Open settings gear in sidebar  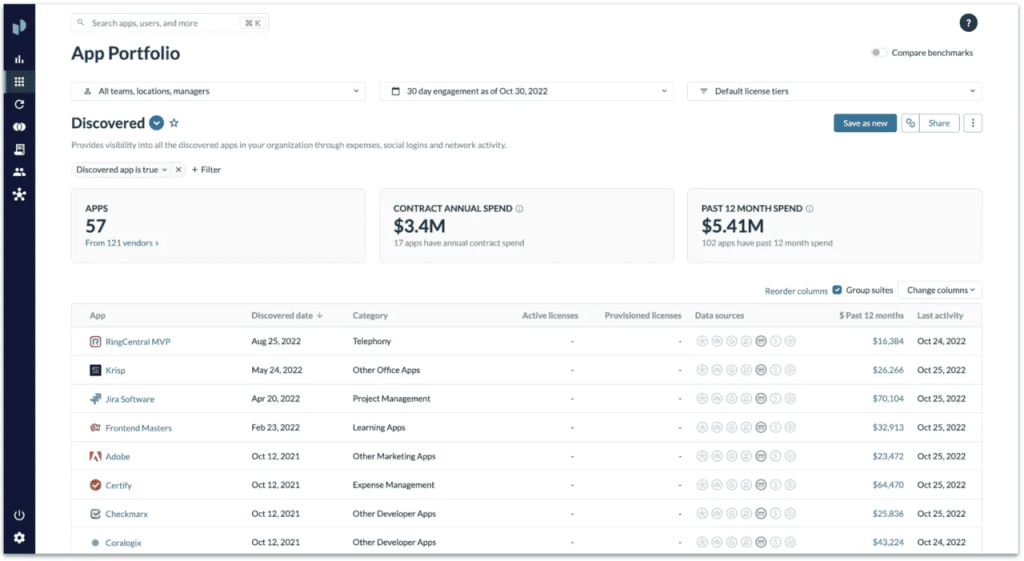(20, 537)
